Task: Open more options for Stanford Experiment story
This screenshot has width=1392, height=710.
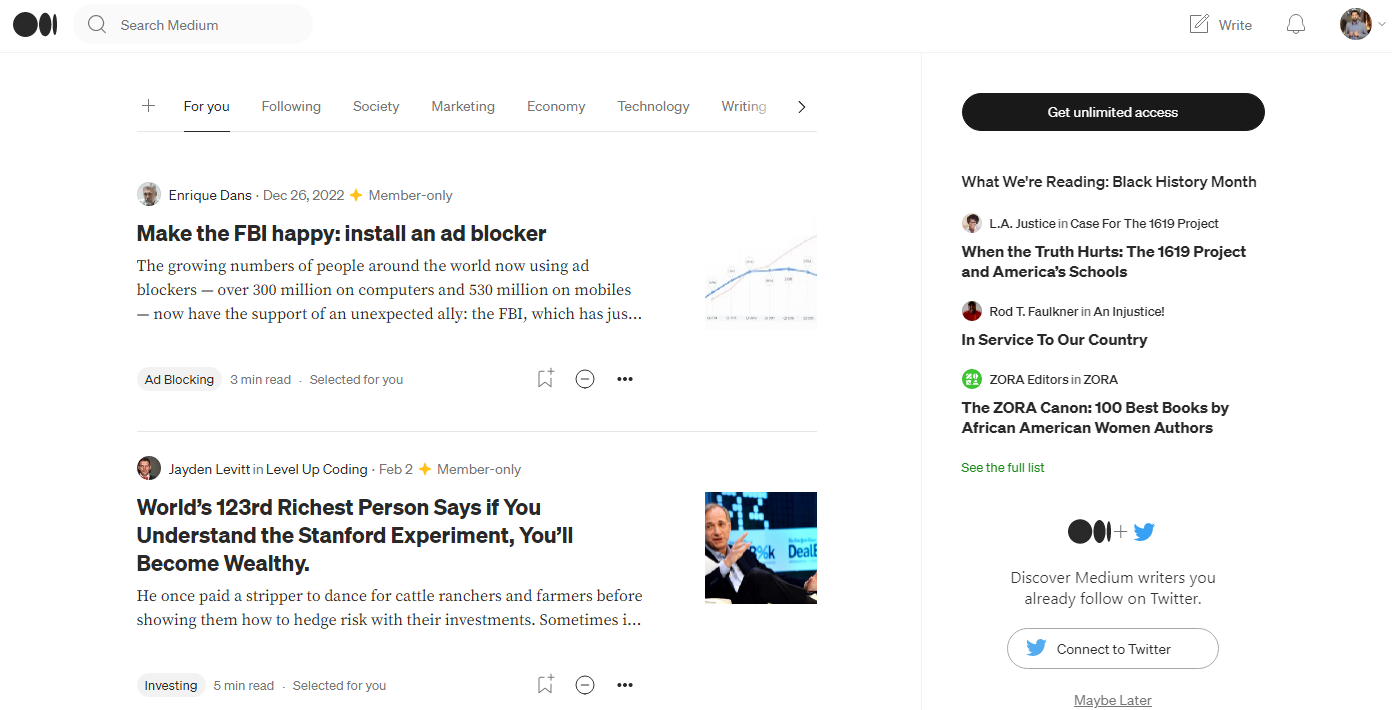Action: point(625,685)
